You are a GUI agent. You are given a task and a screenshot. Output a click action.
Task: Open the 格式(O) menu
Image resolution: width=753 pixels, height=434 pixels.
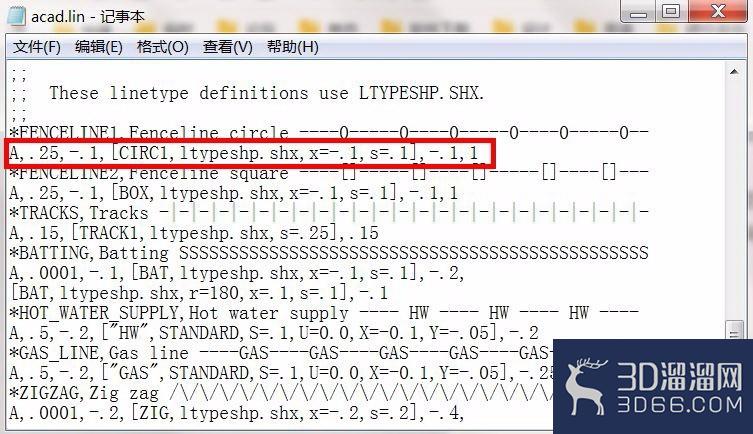tap(162, 47)
